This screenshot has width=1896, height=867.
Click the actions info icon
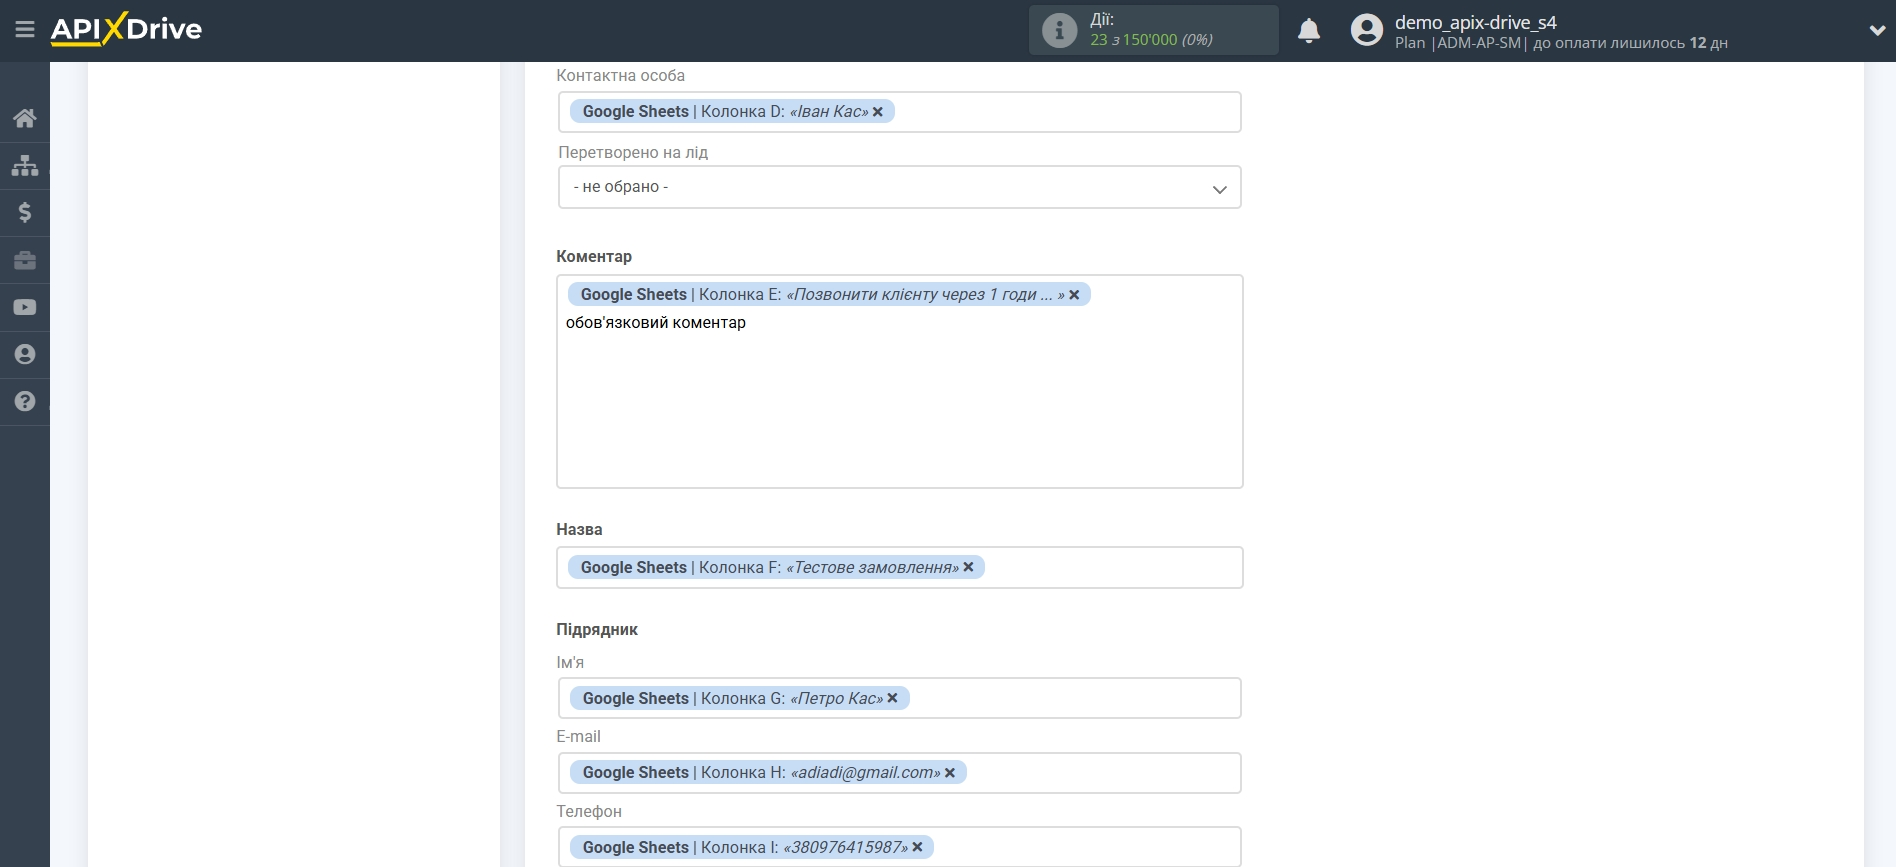pos(1059,30)
